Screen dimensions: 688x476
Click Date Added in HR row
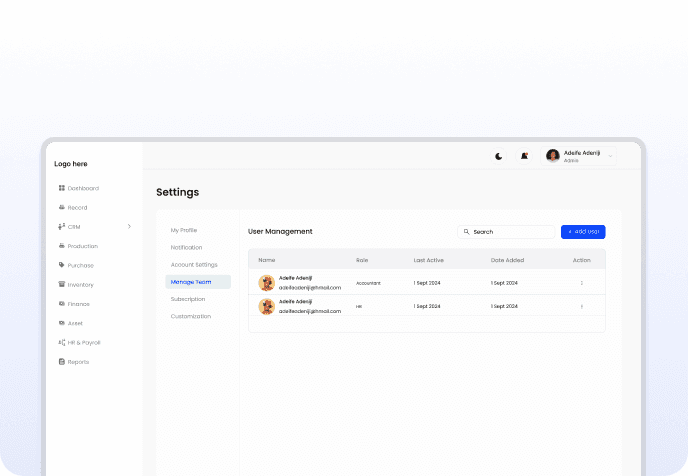click(504, 306)
